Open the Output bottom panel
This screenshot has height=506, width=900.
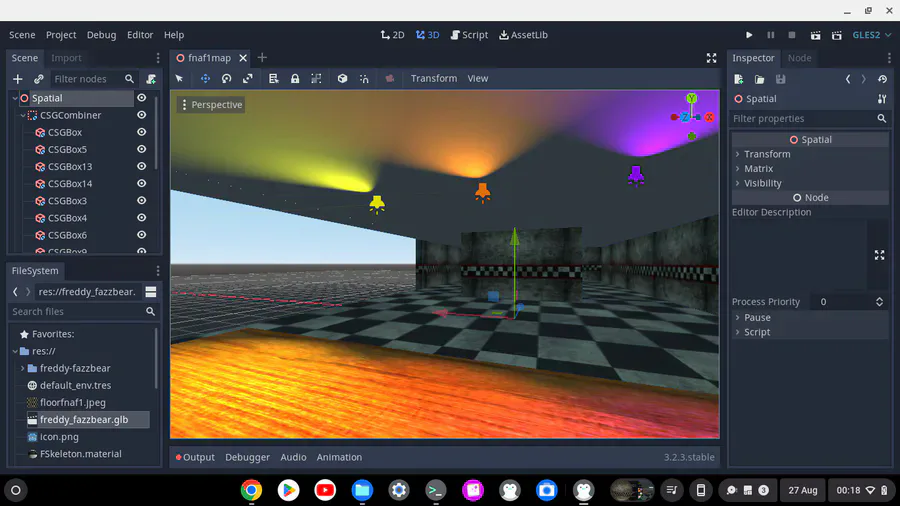point(195,457)
